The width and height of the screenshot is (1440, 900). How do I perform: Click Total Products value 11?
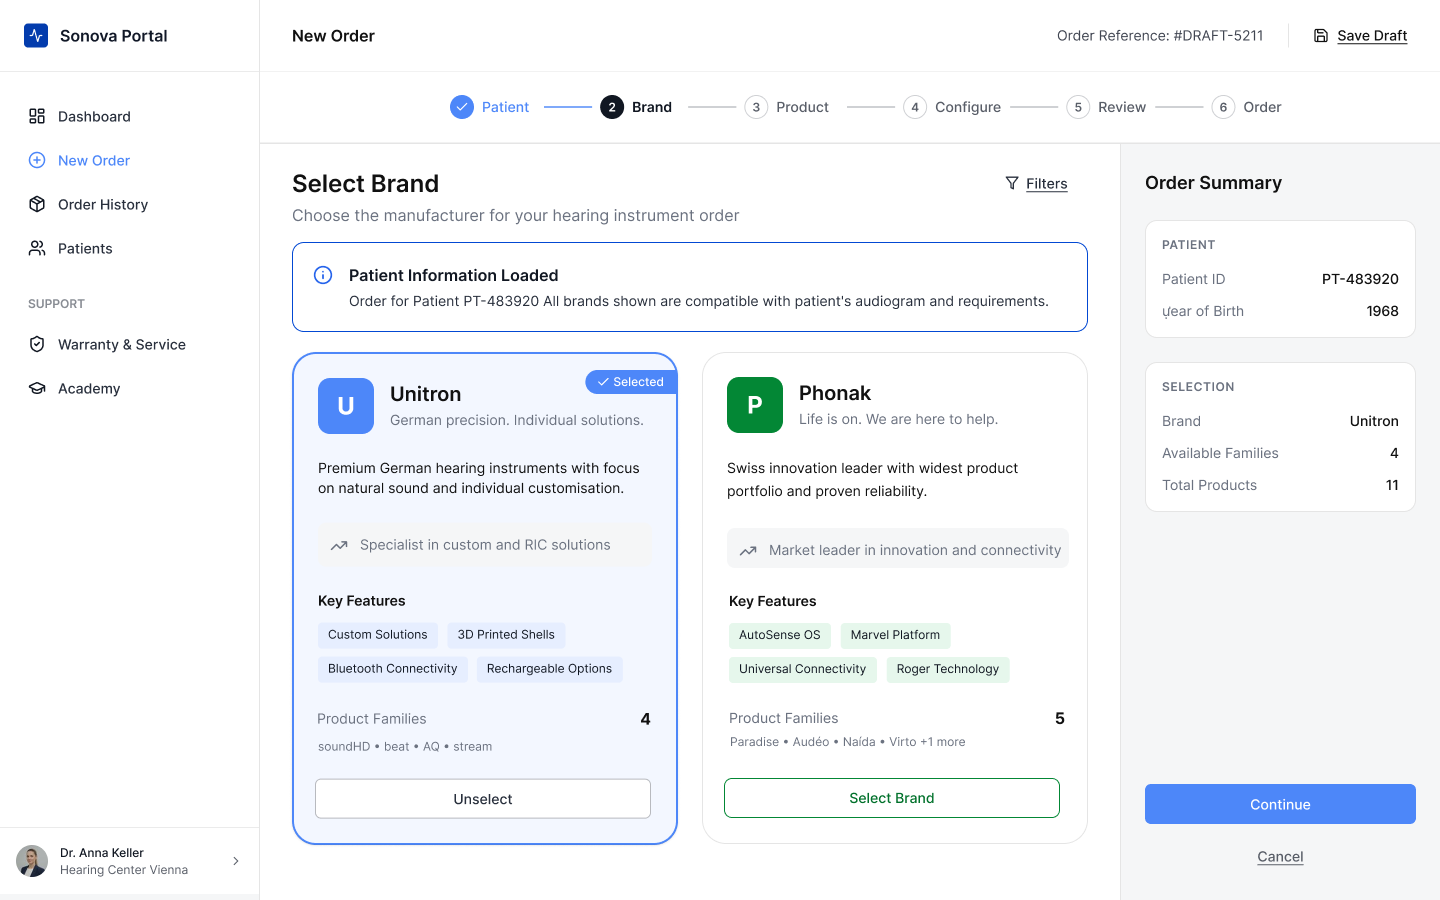(x=1392, y=485)
